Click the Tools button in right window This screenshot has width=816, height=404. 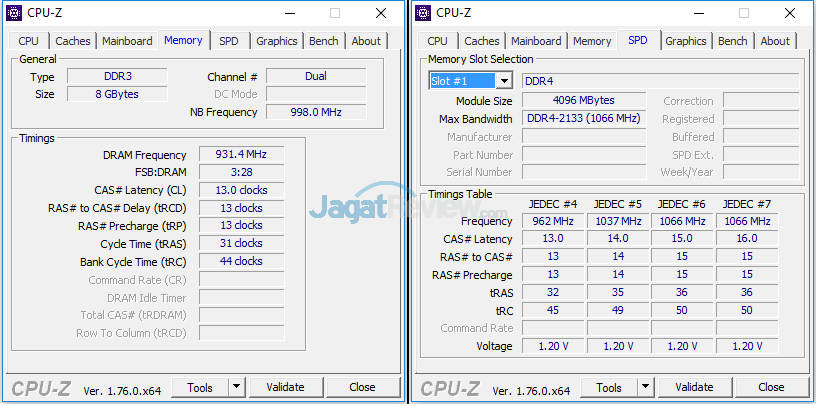[x=609, y=387]
